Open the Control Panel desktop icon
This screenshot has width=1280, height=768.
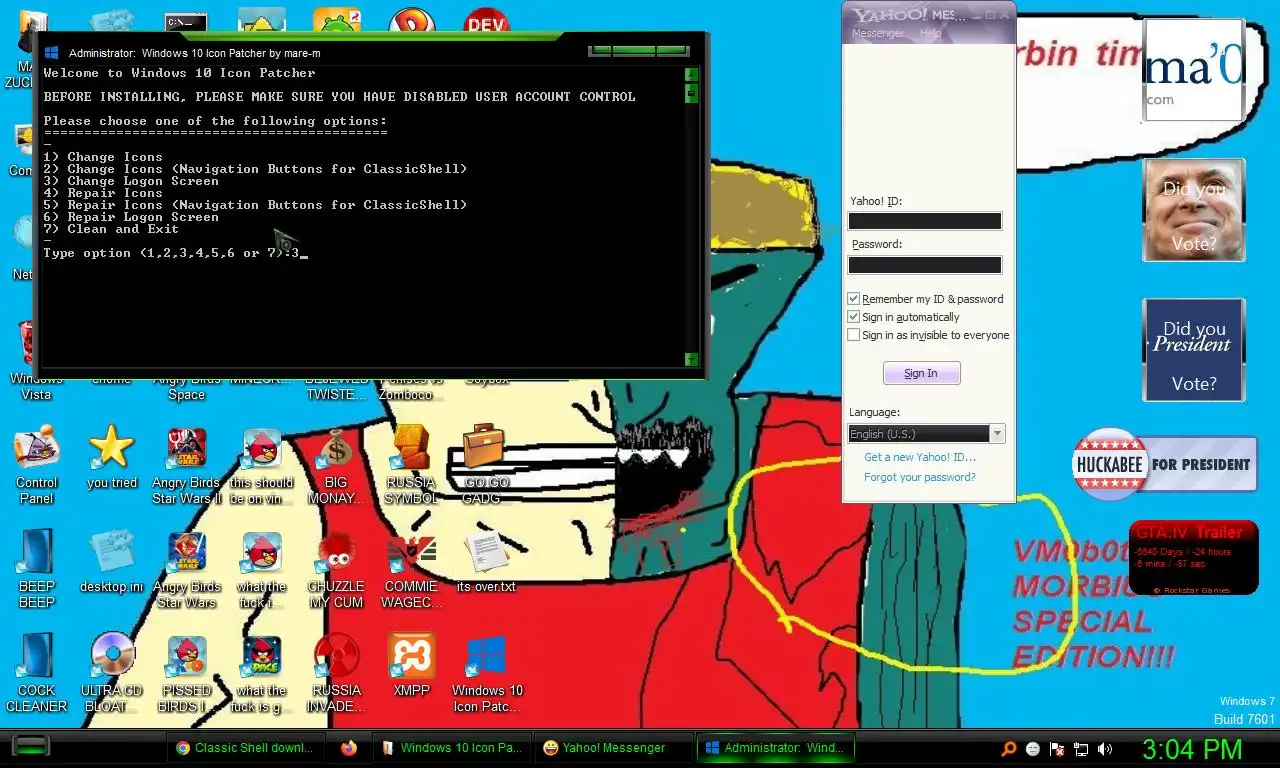pyautogui.click(x=37, y=465)
